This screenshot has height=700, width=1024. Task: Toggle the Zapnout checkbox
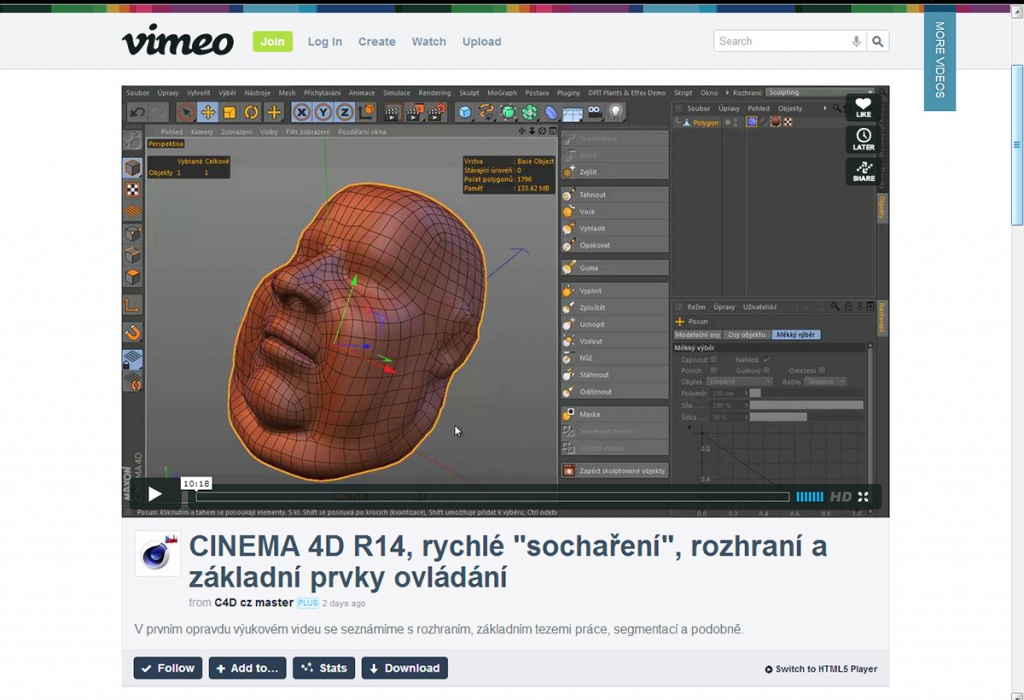coord(714,359)
